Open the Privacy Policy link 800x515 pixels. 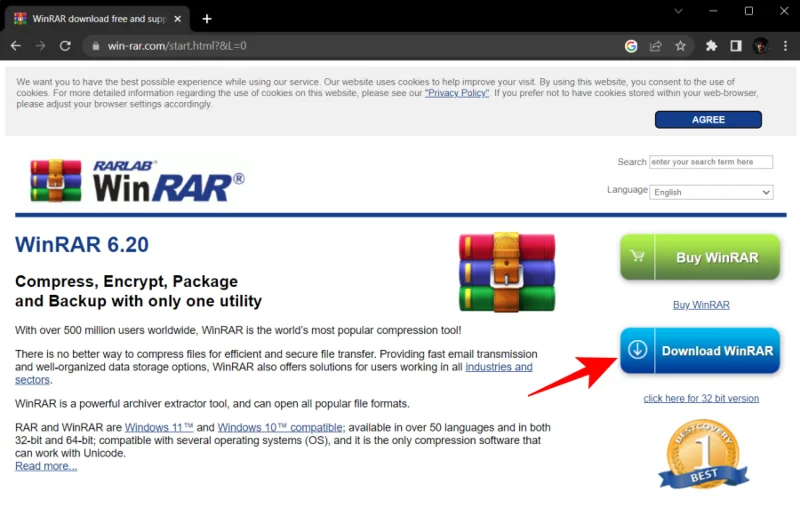(x=457, y=93)
